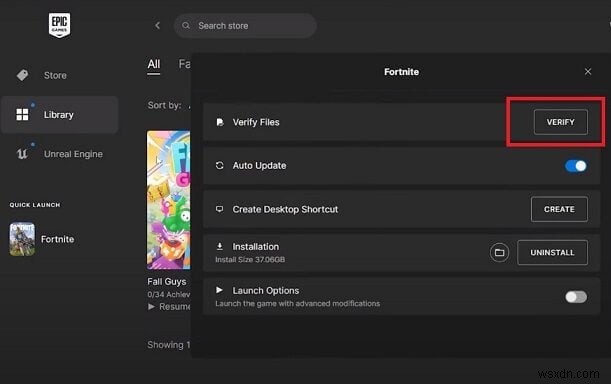The width and height of the screenshot is (611, 384).
Task: Click the UNINSTALL button
Action: 552,253
